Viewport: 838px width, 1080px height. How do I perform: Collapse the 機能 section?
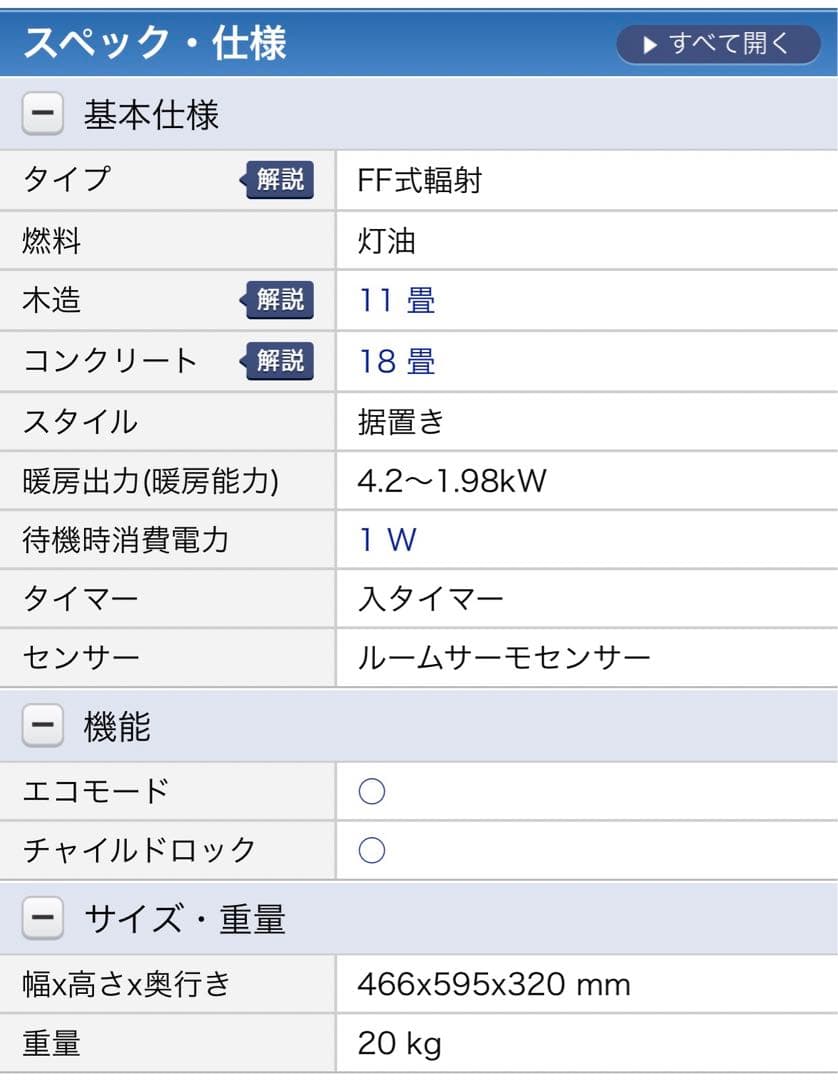point(40,727)
